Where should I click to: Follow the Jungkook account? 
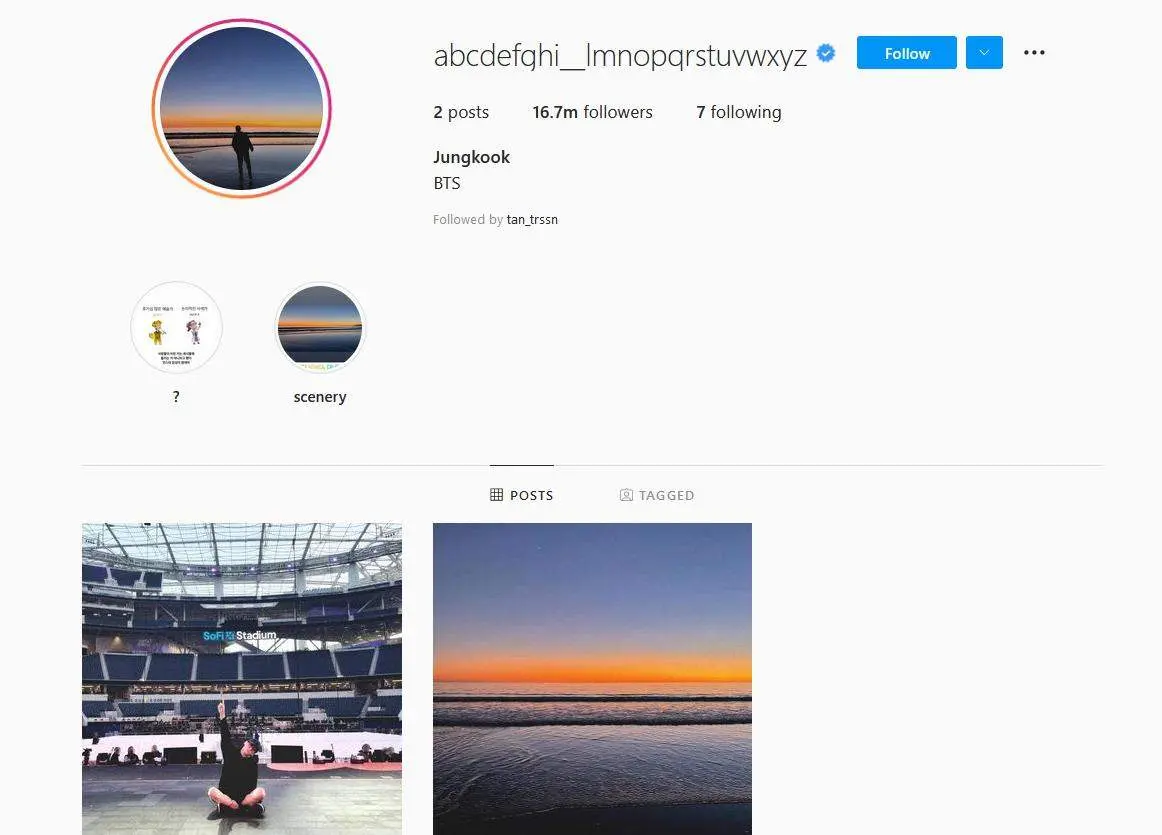(x=906, y=53)
